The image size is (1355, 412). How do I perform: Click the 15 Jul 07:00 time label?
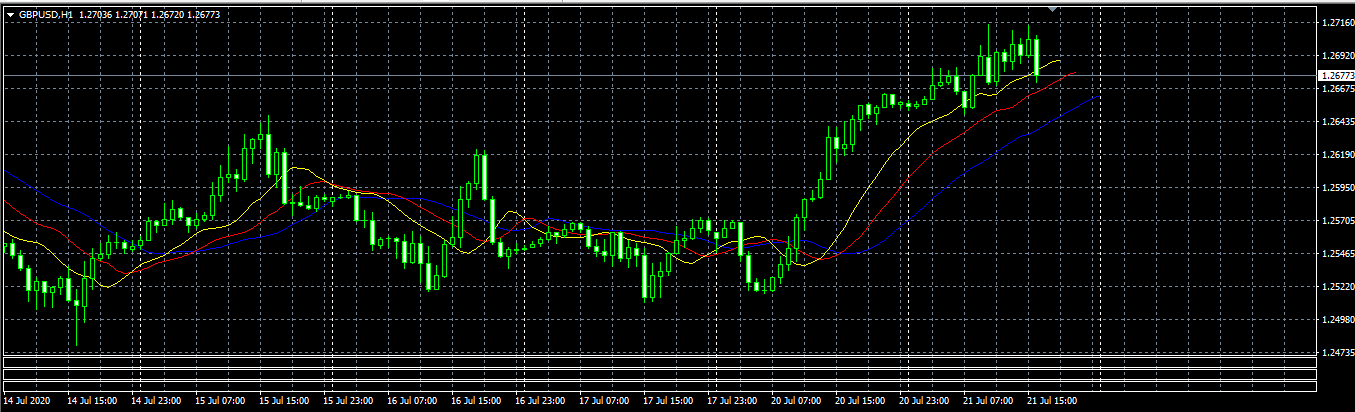(x=220, y=401)
